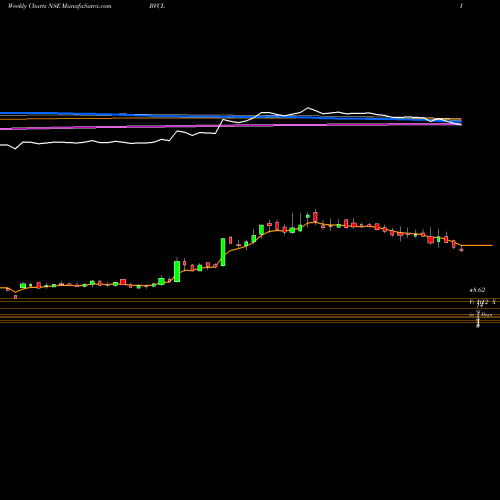This screenshot has width=500, height=500.
Task: Select the tallest green weekly candlestick
Action: pyautogui.click(x=223, y=252)
